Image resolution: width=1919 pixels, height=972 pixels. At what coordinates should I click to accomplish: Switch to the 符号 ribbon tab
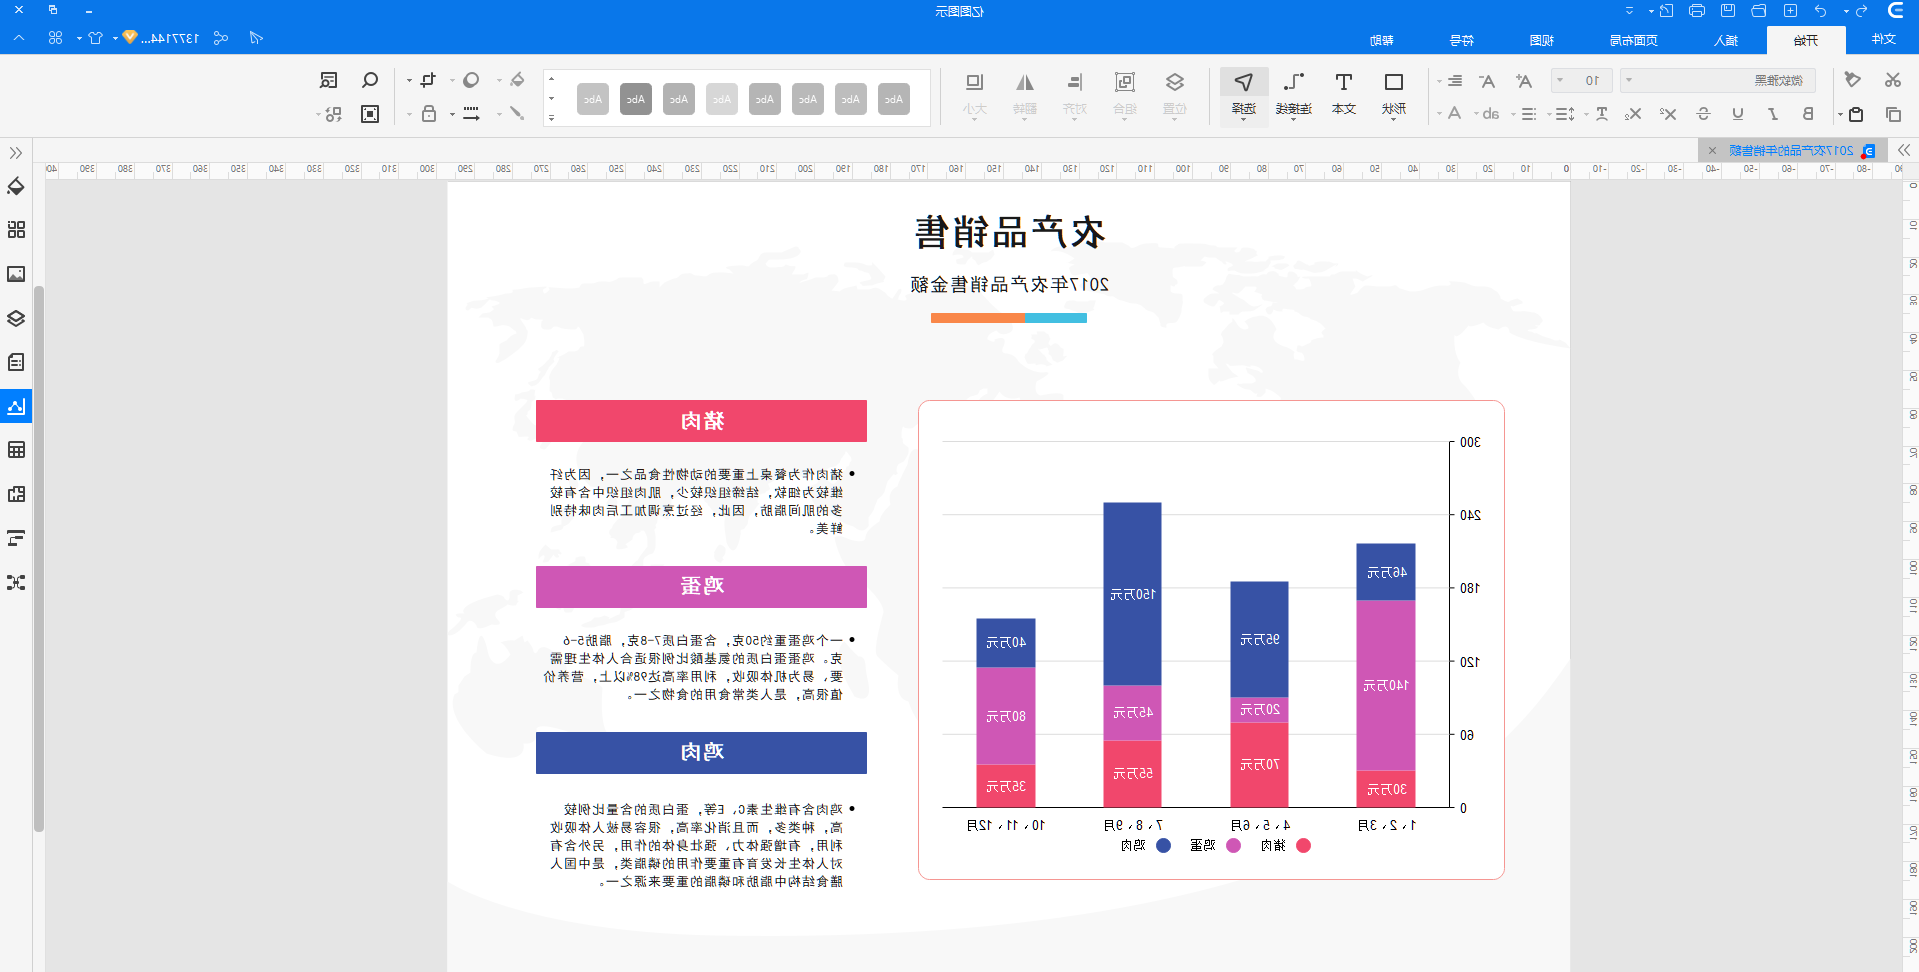[1462, 40]
